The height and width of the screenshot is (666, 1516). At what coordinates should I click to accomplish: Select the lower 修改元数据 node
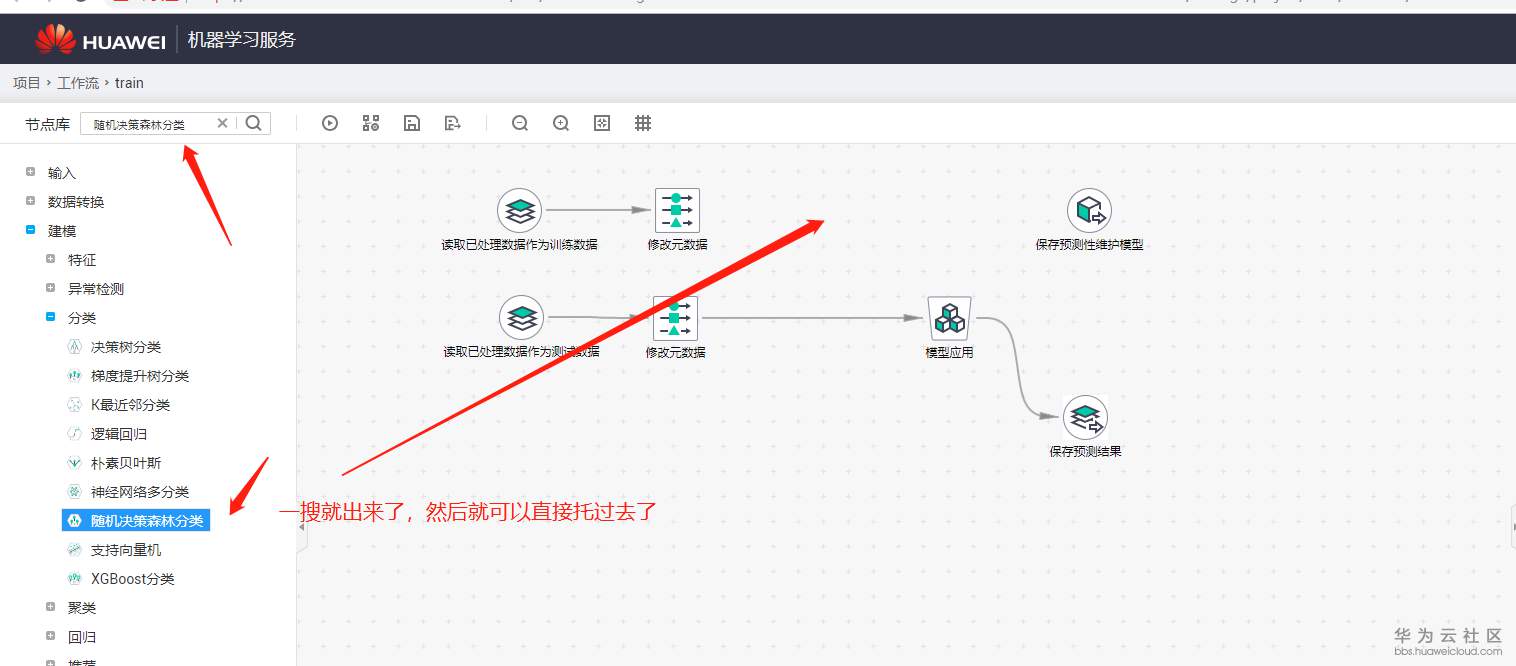pos(675,318)
